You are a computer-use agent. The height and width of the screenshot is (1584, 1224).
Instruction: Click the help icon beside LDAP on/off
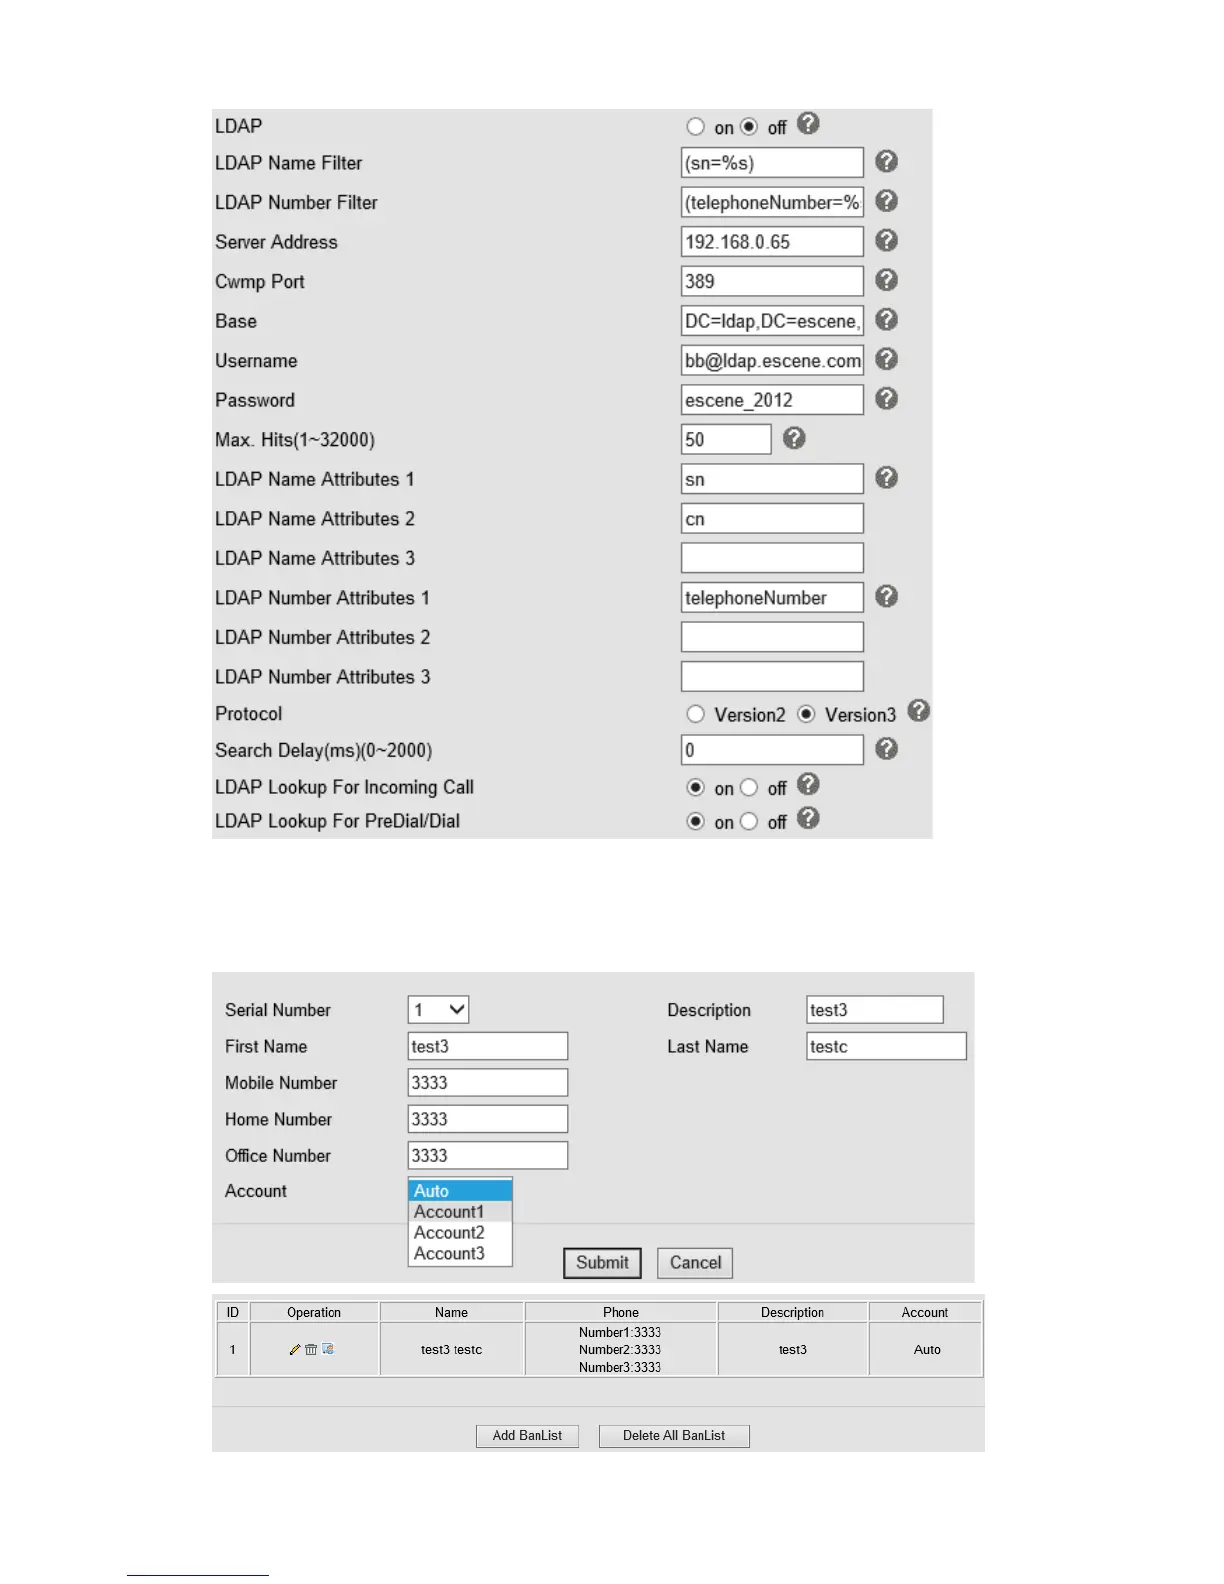[x=808, y=123]
